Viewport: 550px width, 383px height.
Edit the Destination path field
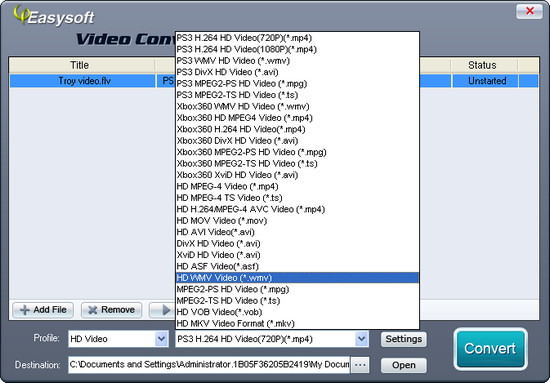[209, 365]
